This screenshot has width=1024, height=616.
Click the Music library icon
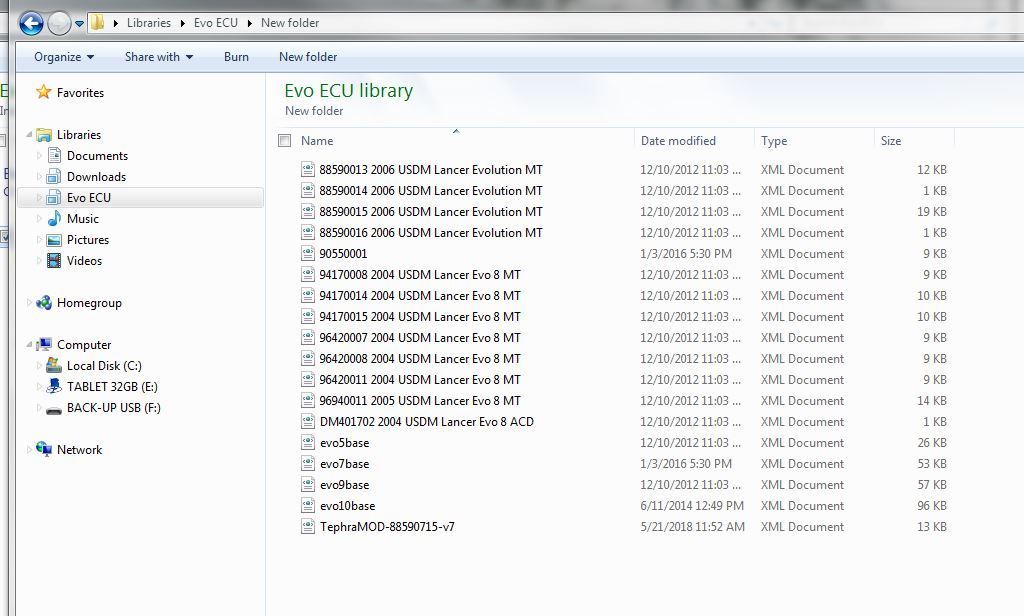(54, 219)
